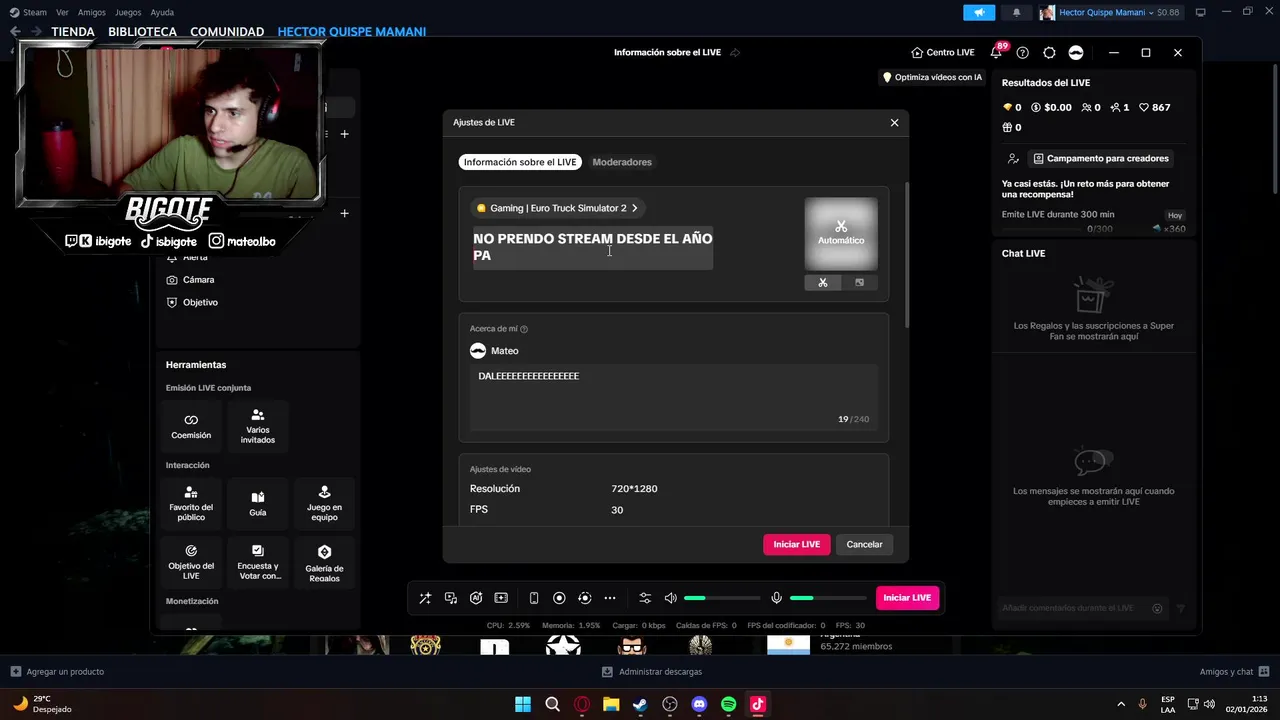Open Juego en equipo tool

coord(324,503)
